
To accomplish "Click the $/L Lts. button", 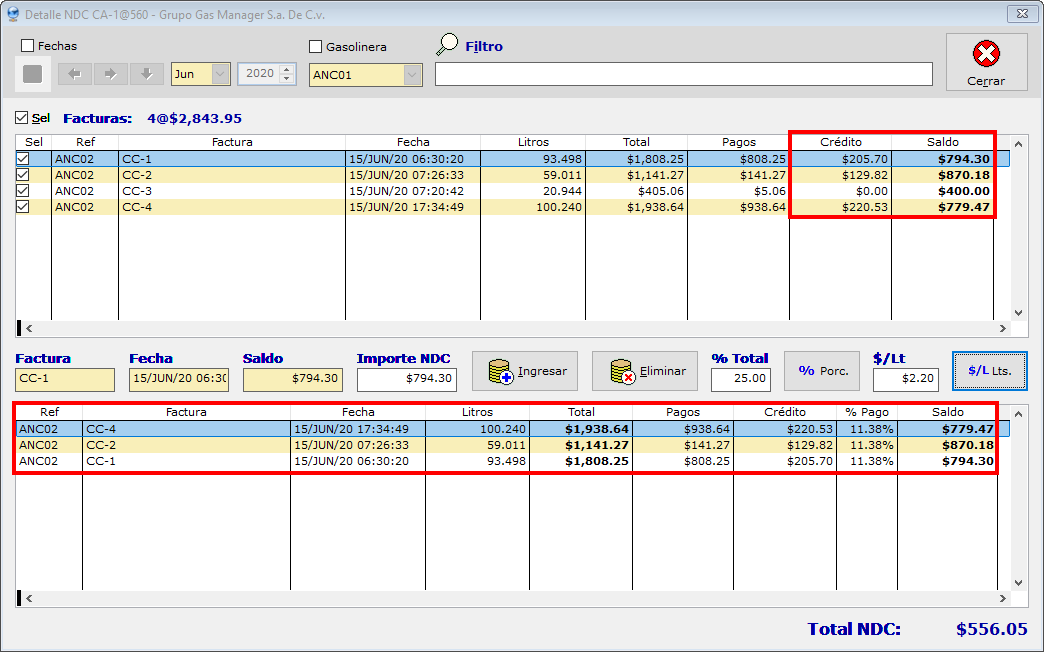I will tap(989, 371).
